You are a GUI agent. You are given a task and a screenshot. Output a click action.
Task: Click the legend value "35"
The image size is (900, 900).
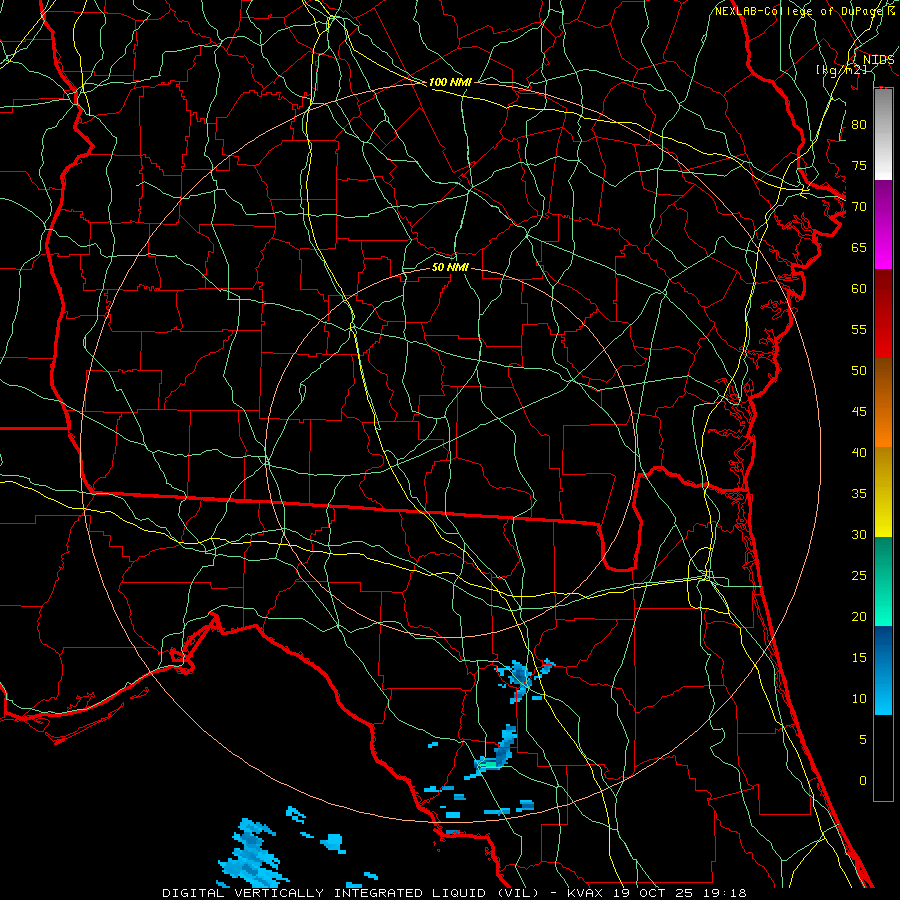(859, 494)
